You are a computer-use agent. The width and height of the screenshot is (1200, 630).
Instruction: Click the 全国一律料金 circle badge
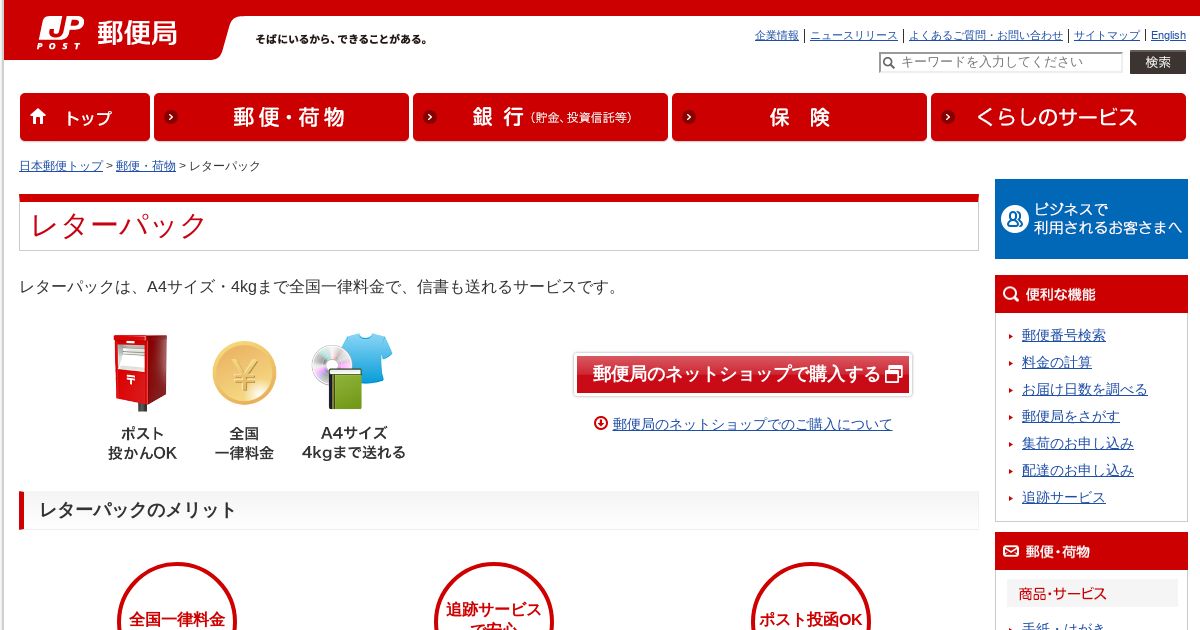pyautogui.click(x=177, y=597)
